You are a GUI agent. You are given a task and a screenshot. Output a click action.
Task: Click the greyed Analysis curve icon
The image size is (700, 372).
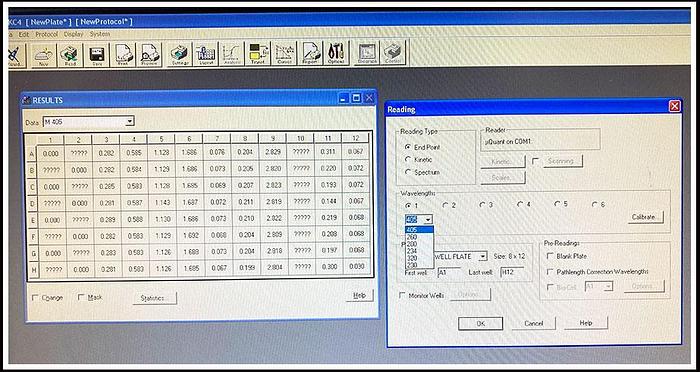(x=232, y=54)
